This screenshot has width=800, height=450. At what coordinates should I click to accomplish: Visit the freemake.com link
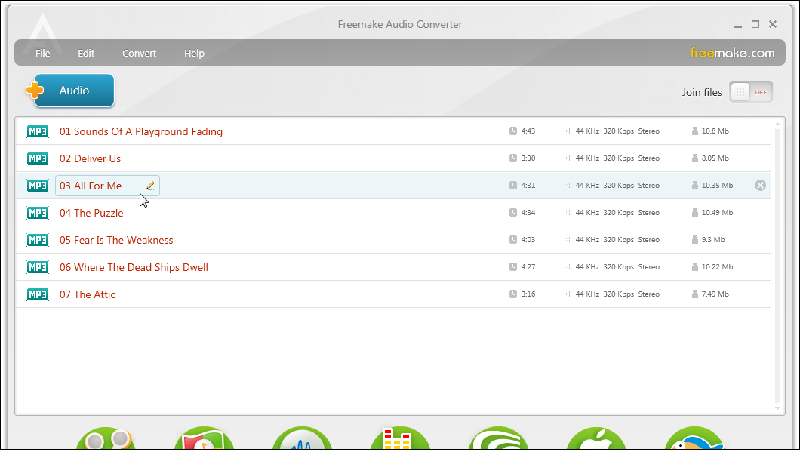pyautogui.click(x=732, y=53)
